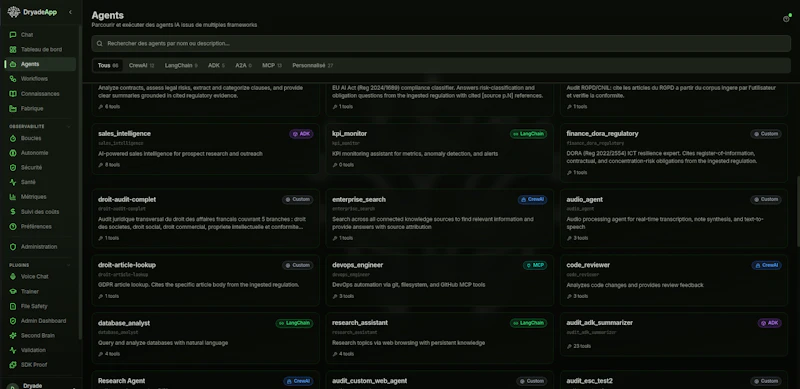Open the Trainer plugin icon
Image resolution: width=800 pixels, height=389 pixels.
click(x=13, y=291)
